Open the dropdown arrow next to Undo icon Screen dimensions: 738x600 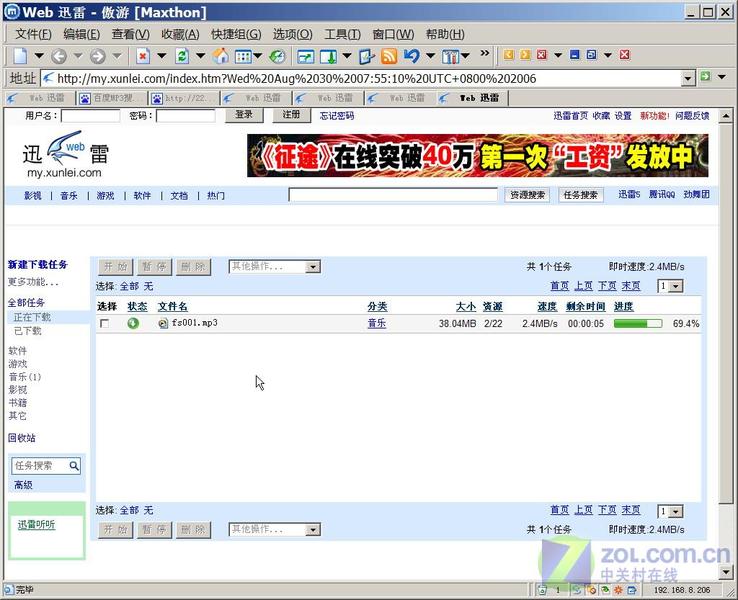[430, 56]
